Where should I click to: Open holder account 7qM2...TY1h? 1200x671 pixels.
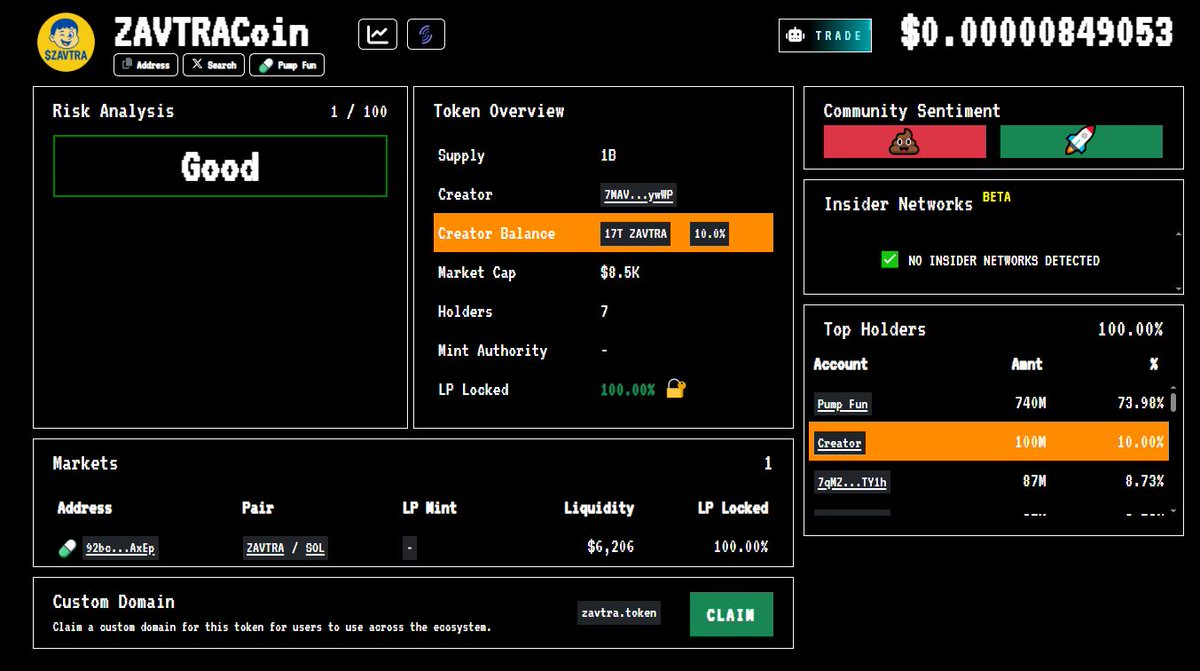(852, 482)
